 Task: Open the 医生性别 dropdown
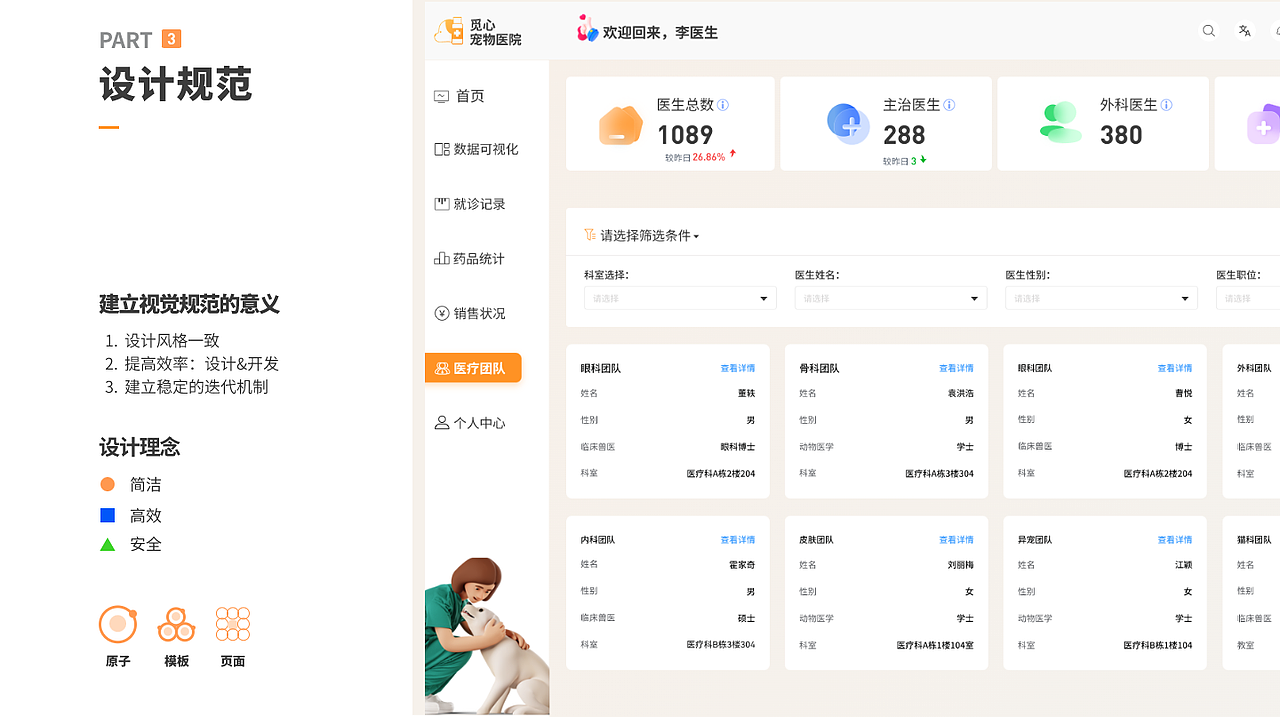click(x=1101, y=297)
